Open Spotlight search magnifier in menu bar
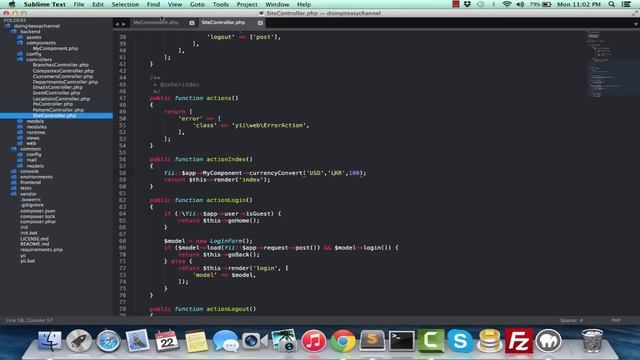This screenshot has width=640, height=360. (x=611, y=4)
